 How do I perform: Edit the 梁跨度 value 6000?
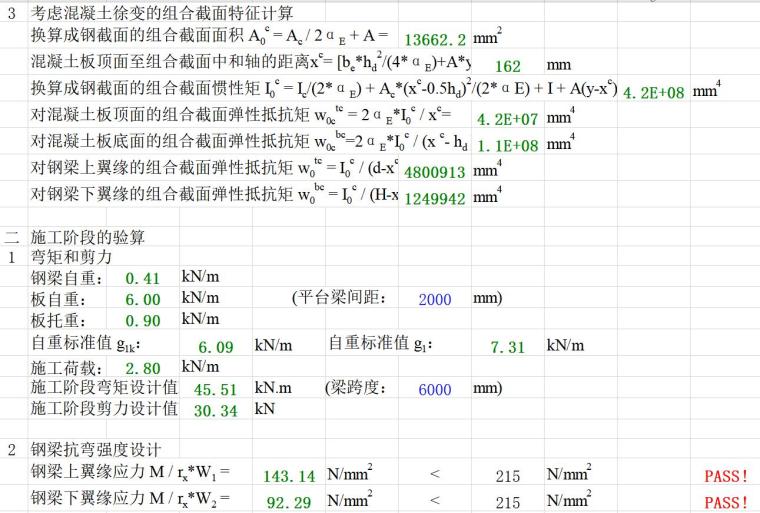point(435,389)
